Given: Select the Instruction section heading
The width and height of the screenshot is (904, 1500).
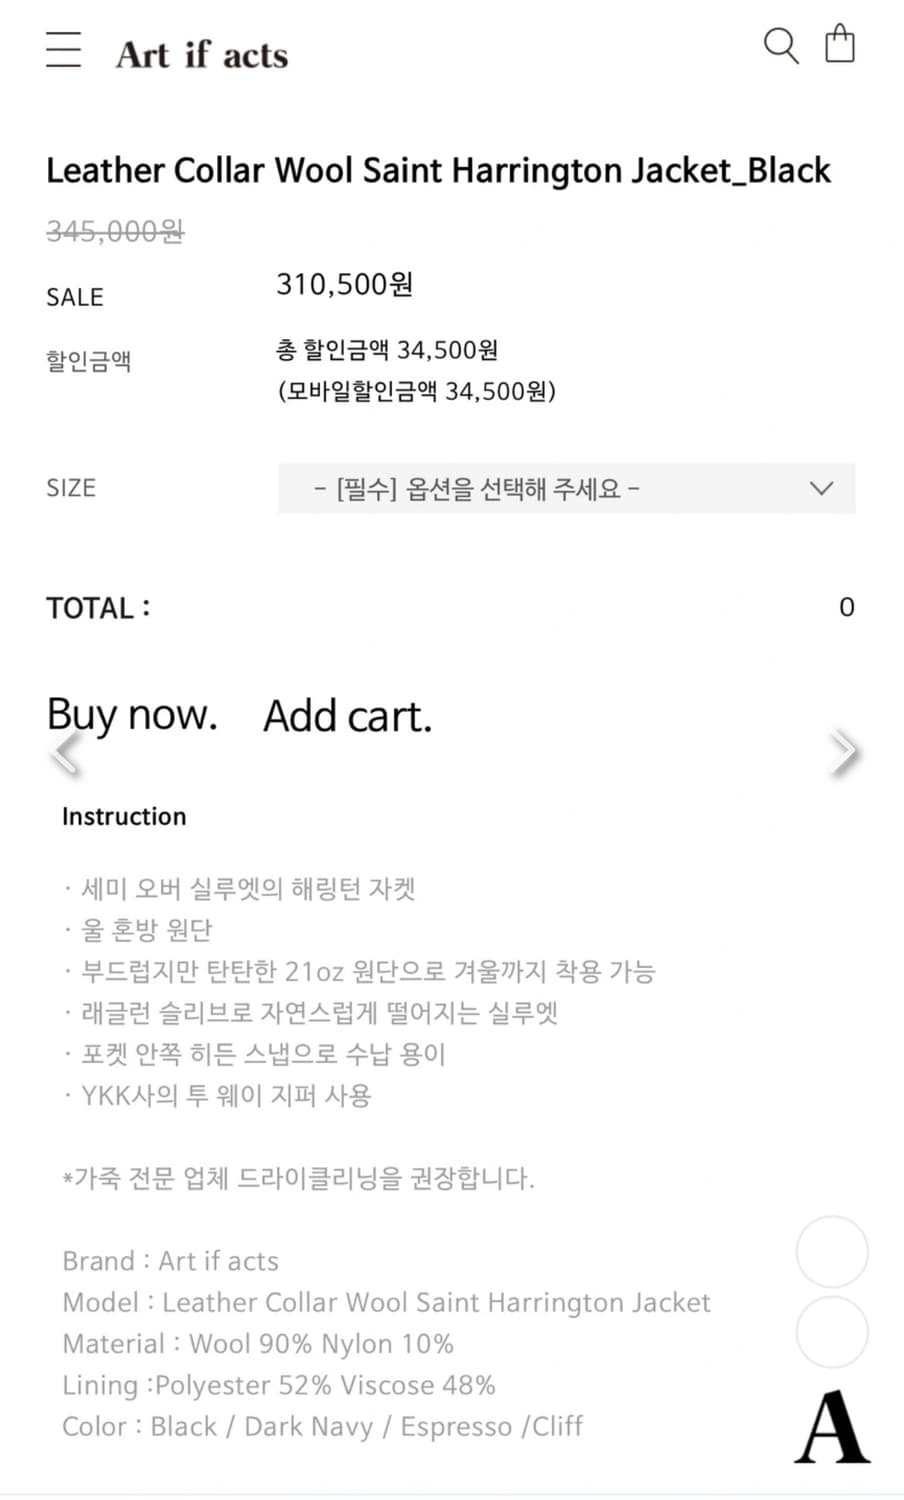Looking at the screenshot, I should [x=124, y=817].
